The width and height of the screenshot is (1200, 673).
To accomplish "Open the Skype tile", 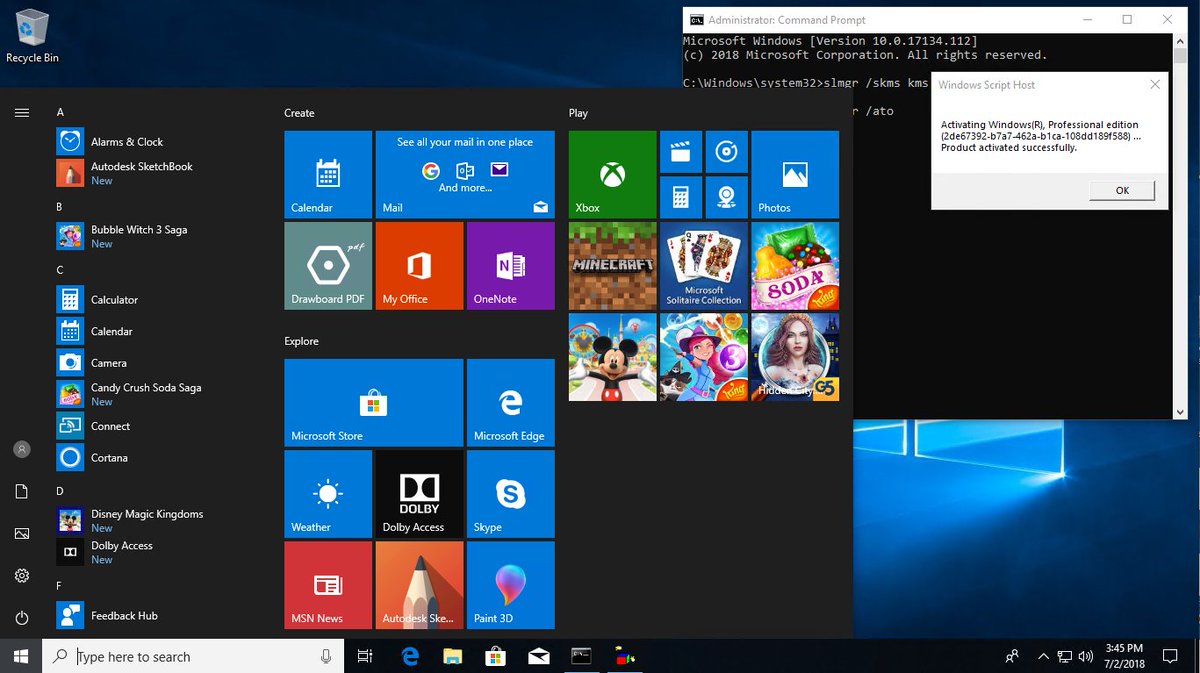I will (510, 494).
